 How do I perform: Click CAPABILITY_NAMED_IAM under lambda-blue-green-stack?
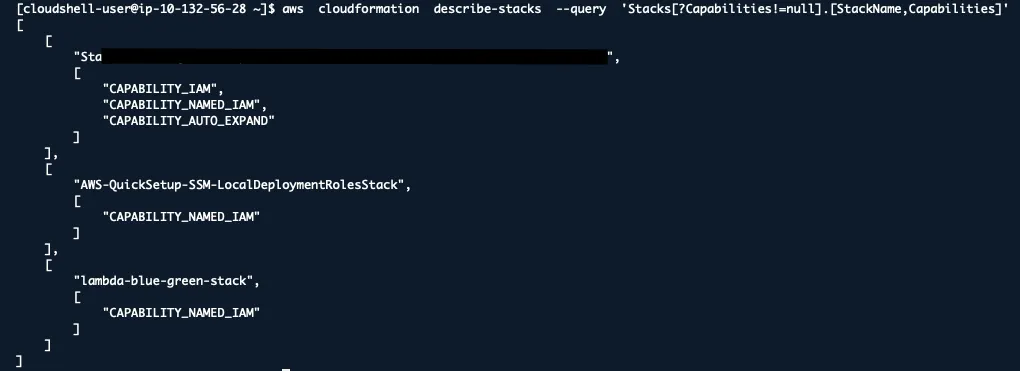pos(181,312)
